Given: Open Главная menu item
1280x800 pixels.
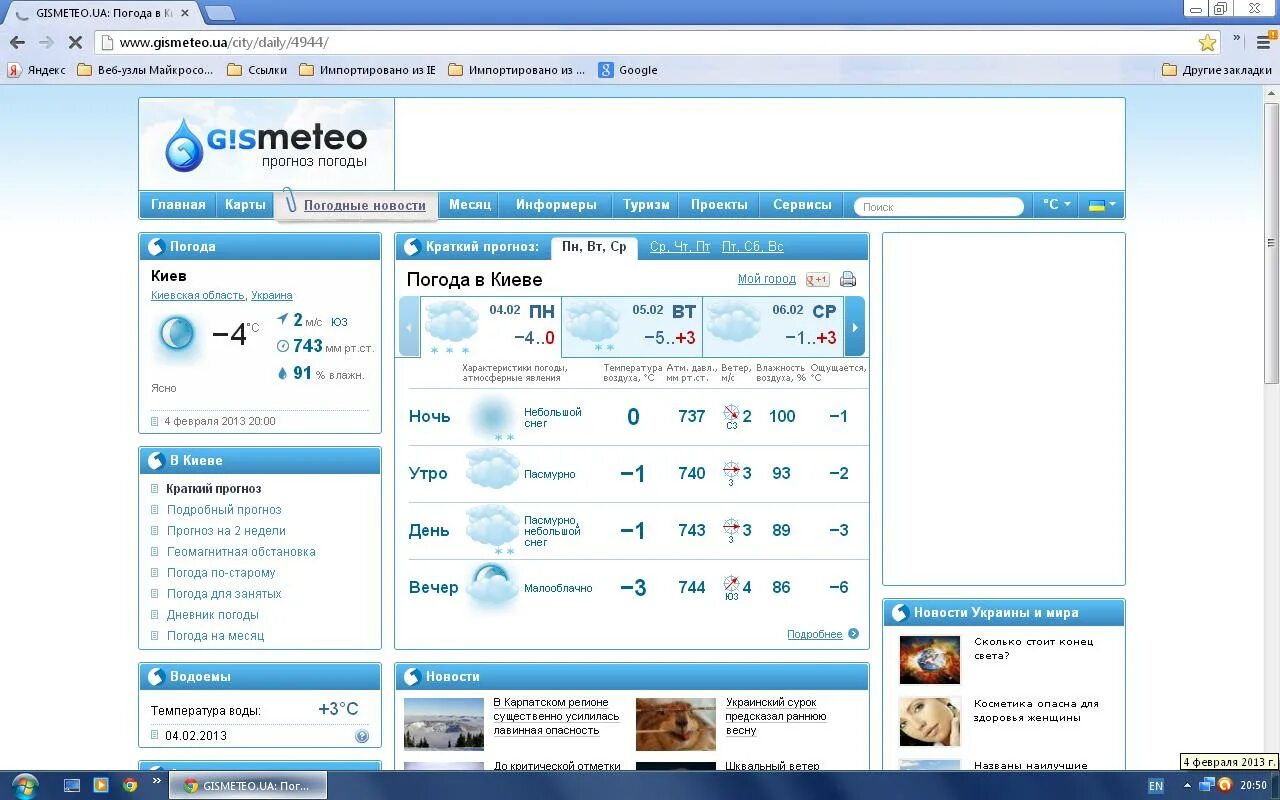Looking at the screenshot, I should click(x=178, y=204).
